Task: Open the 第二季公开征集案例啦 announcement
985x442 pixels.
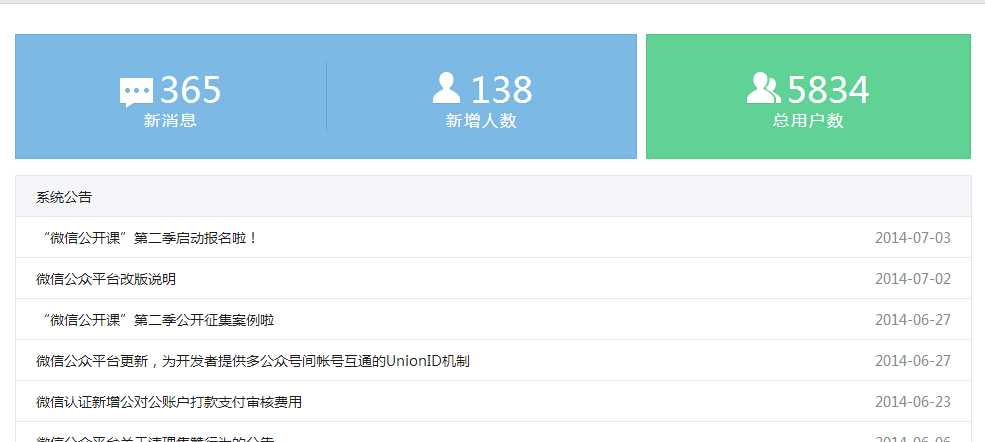Action: (x=155, y=320)
